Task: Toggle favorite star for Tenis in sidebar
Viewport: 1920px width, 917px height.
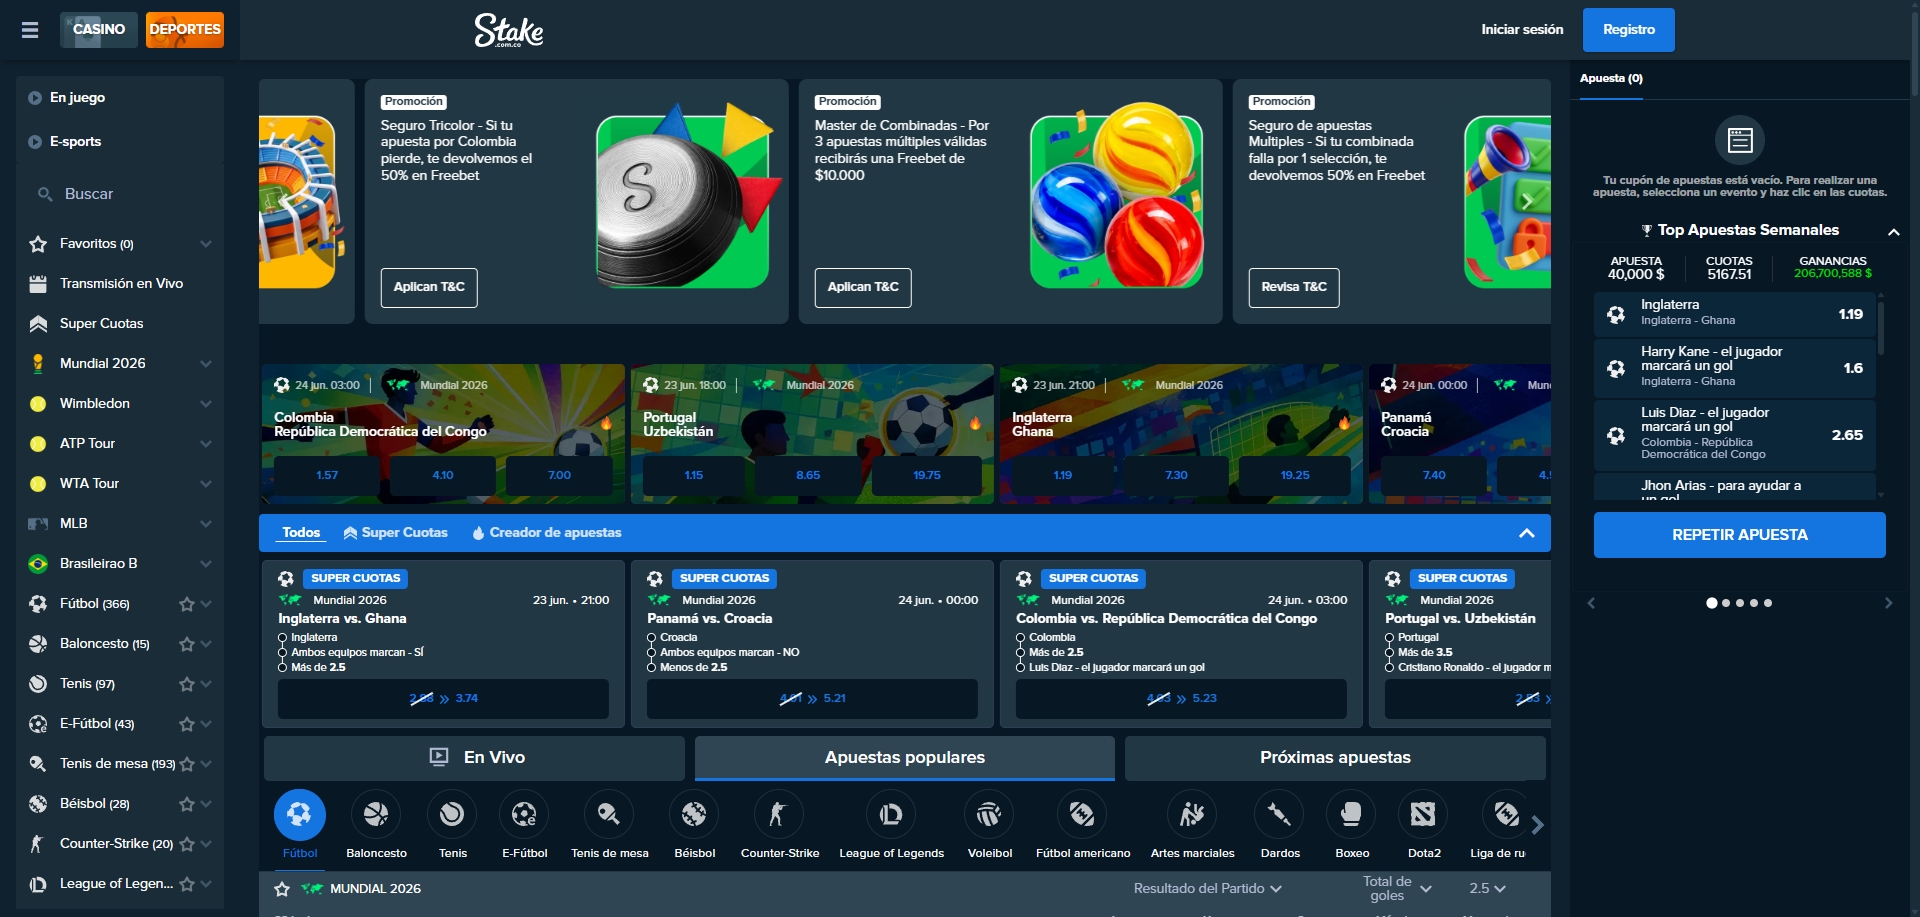Action: click(x=186, y=684)
